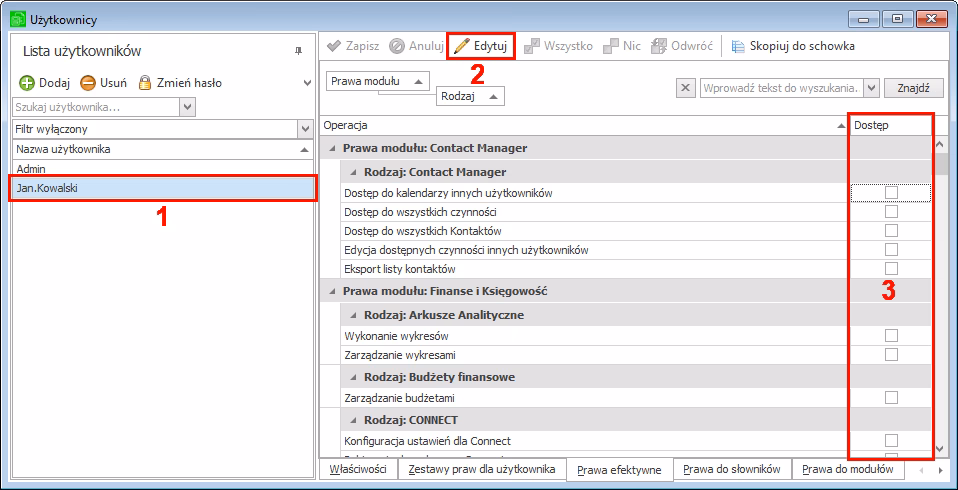This screenshot has height=490, width=958.
Task: Open the Filtr wyłączony dropdown
Action: click(305, 129)
